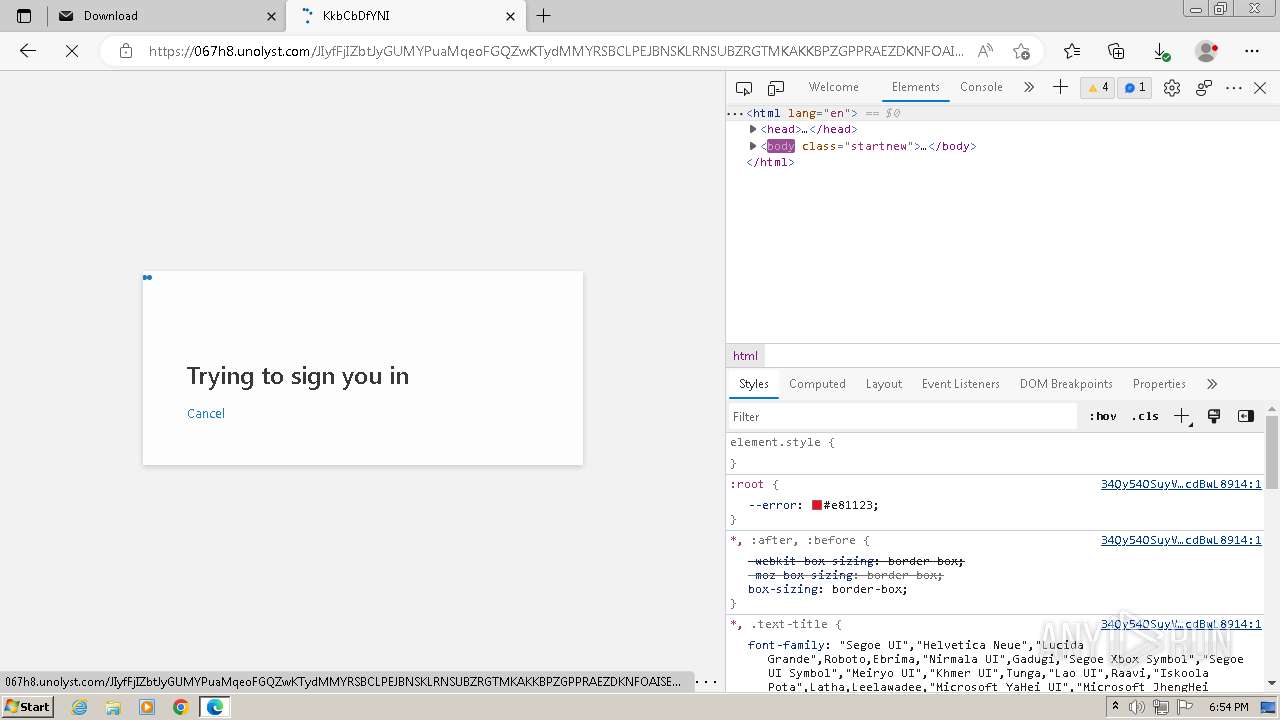The image size is (1280, 720).
Task: Toggle the rendering emulations paintbrush icon
Action: tap(1214, 416)
